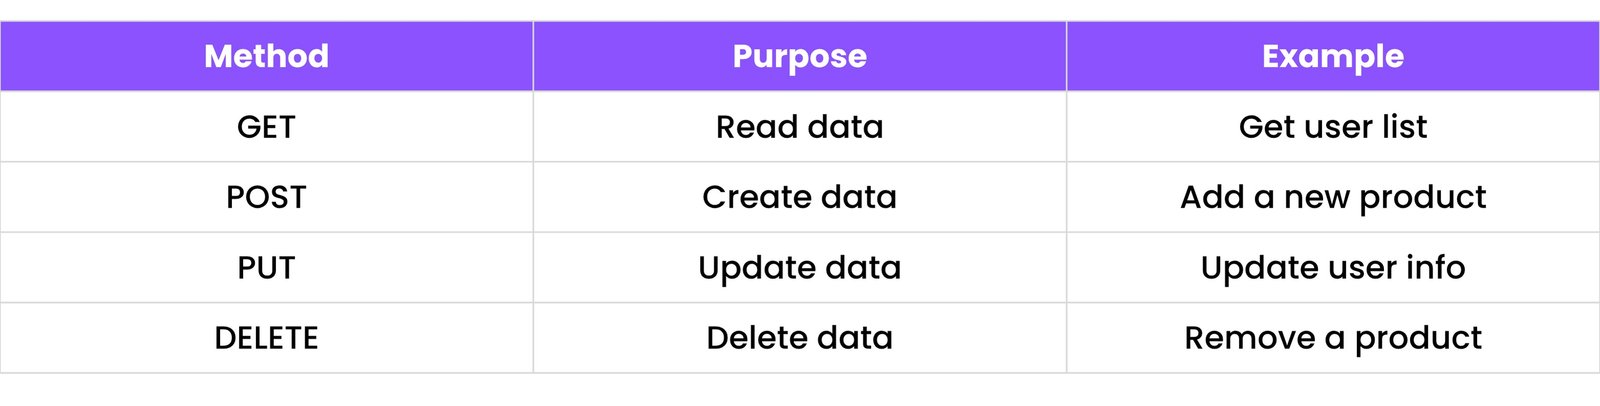Screen dimensions: 1600x406
Task: Click the 'Create data' purpose cell
Action: click(799, 197)
